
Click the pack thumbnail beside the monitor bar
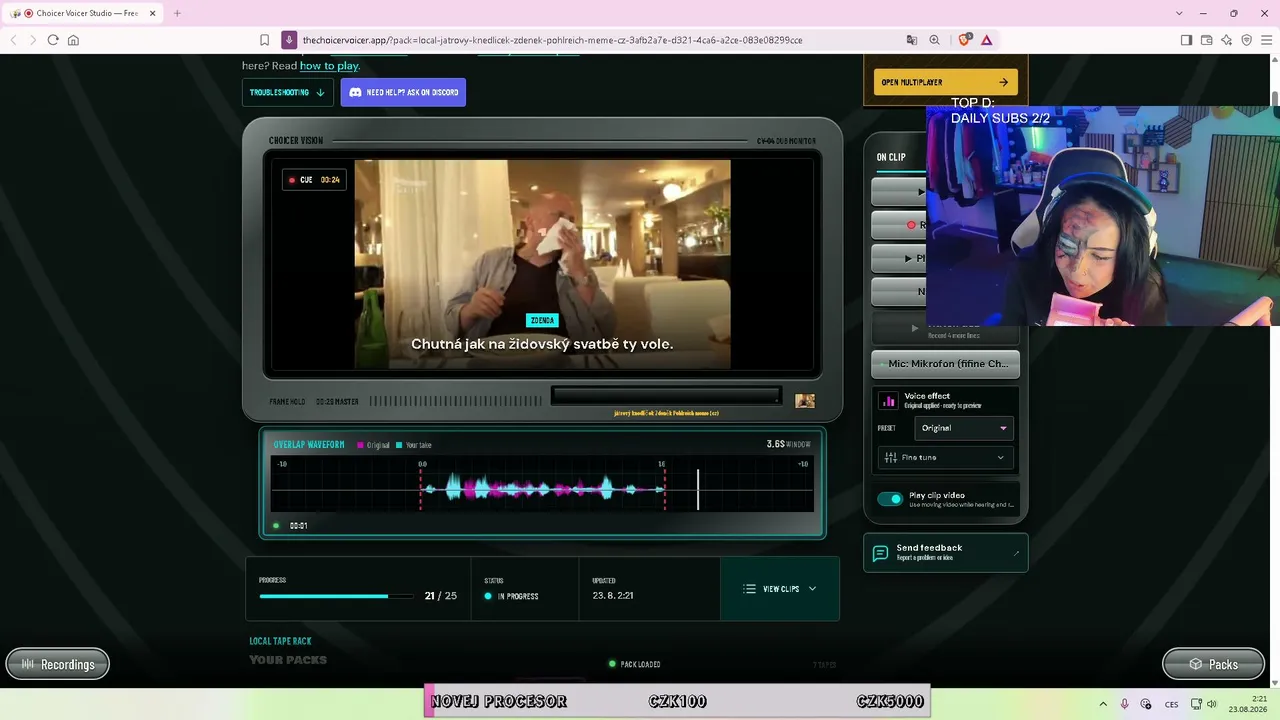pyautogui.click(x=805, y=401)
